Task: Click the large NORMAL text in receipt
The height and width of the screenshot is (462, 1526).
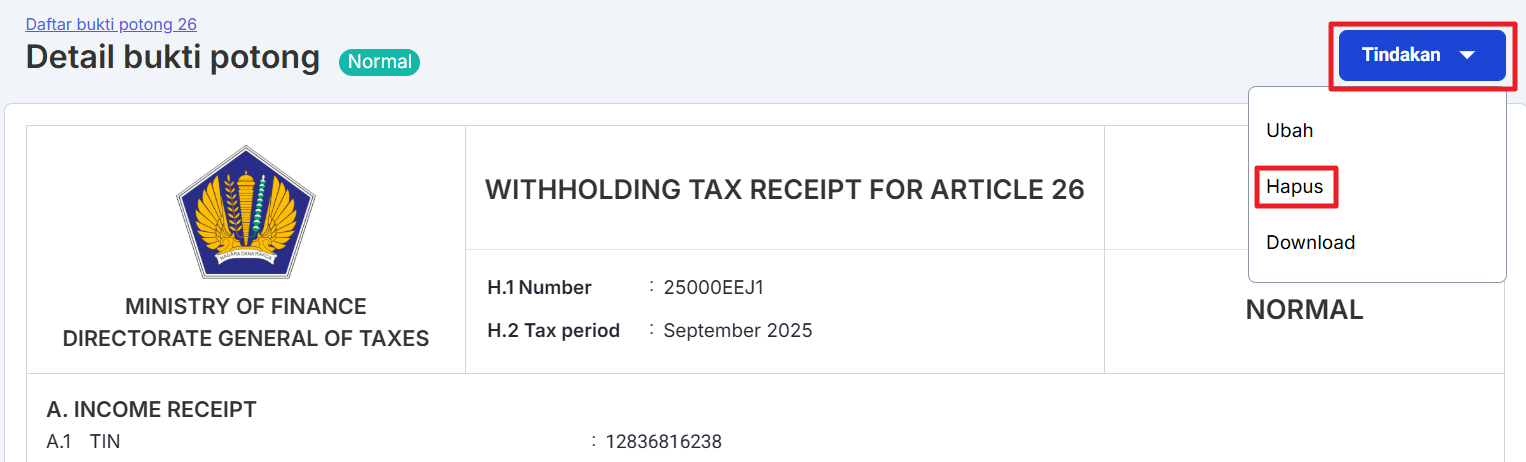Action: 1304,310
